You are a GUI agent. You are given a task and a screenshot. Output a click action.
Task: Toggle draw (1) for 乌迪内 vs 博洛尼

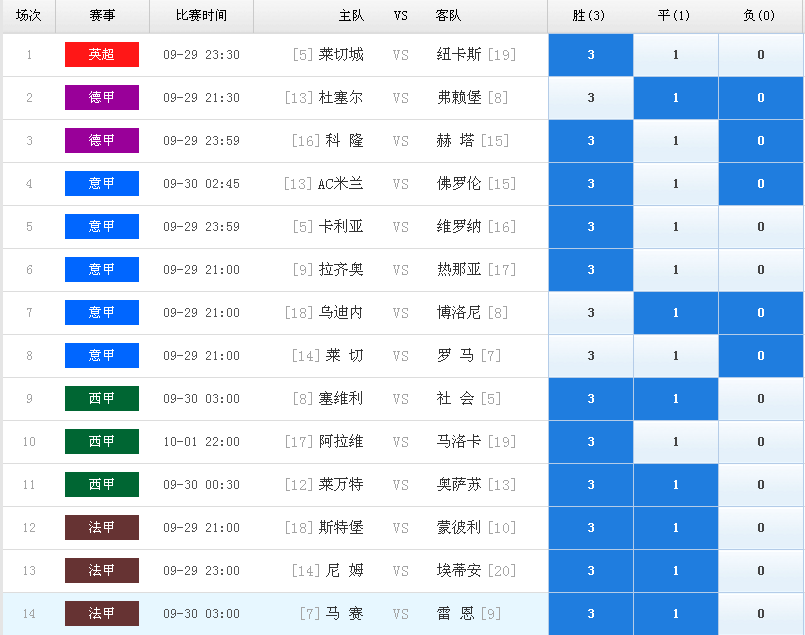(x=676, y=313)
